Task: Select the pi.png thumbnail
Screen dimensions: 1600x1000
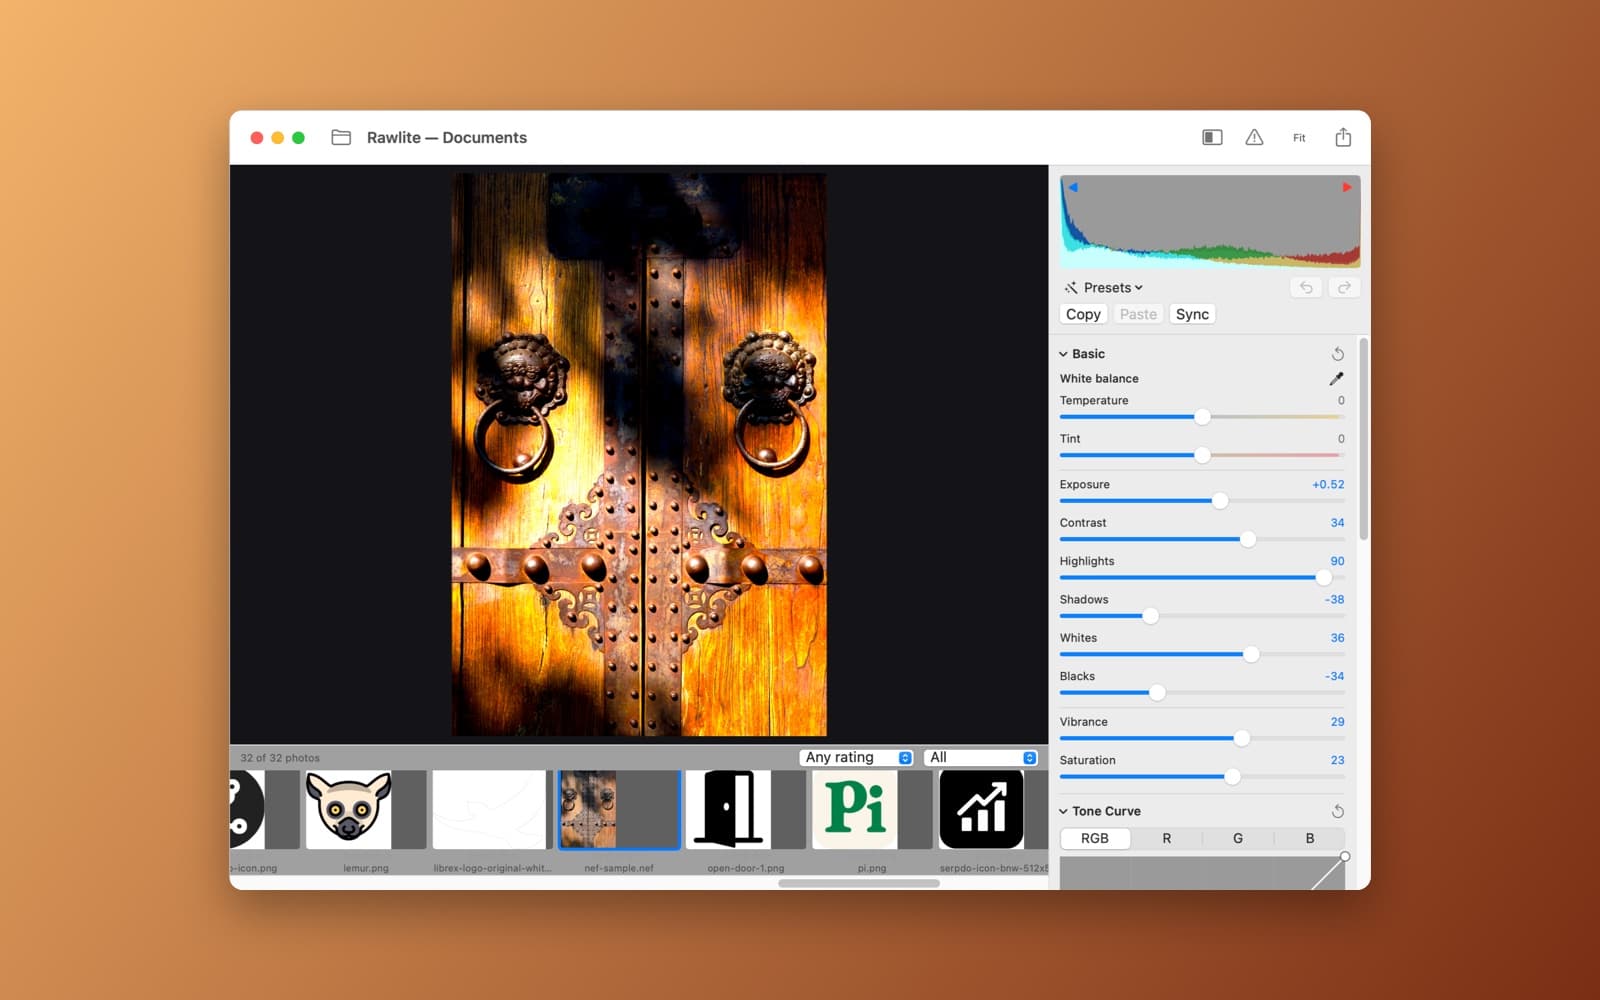Action: point(872,810)
